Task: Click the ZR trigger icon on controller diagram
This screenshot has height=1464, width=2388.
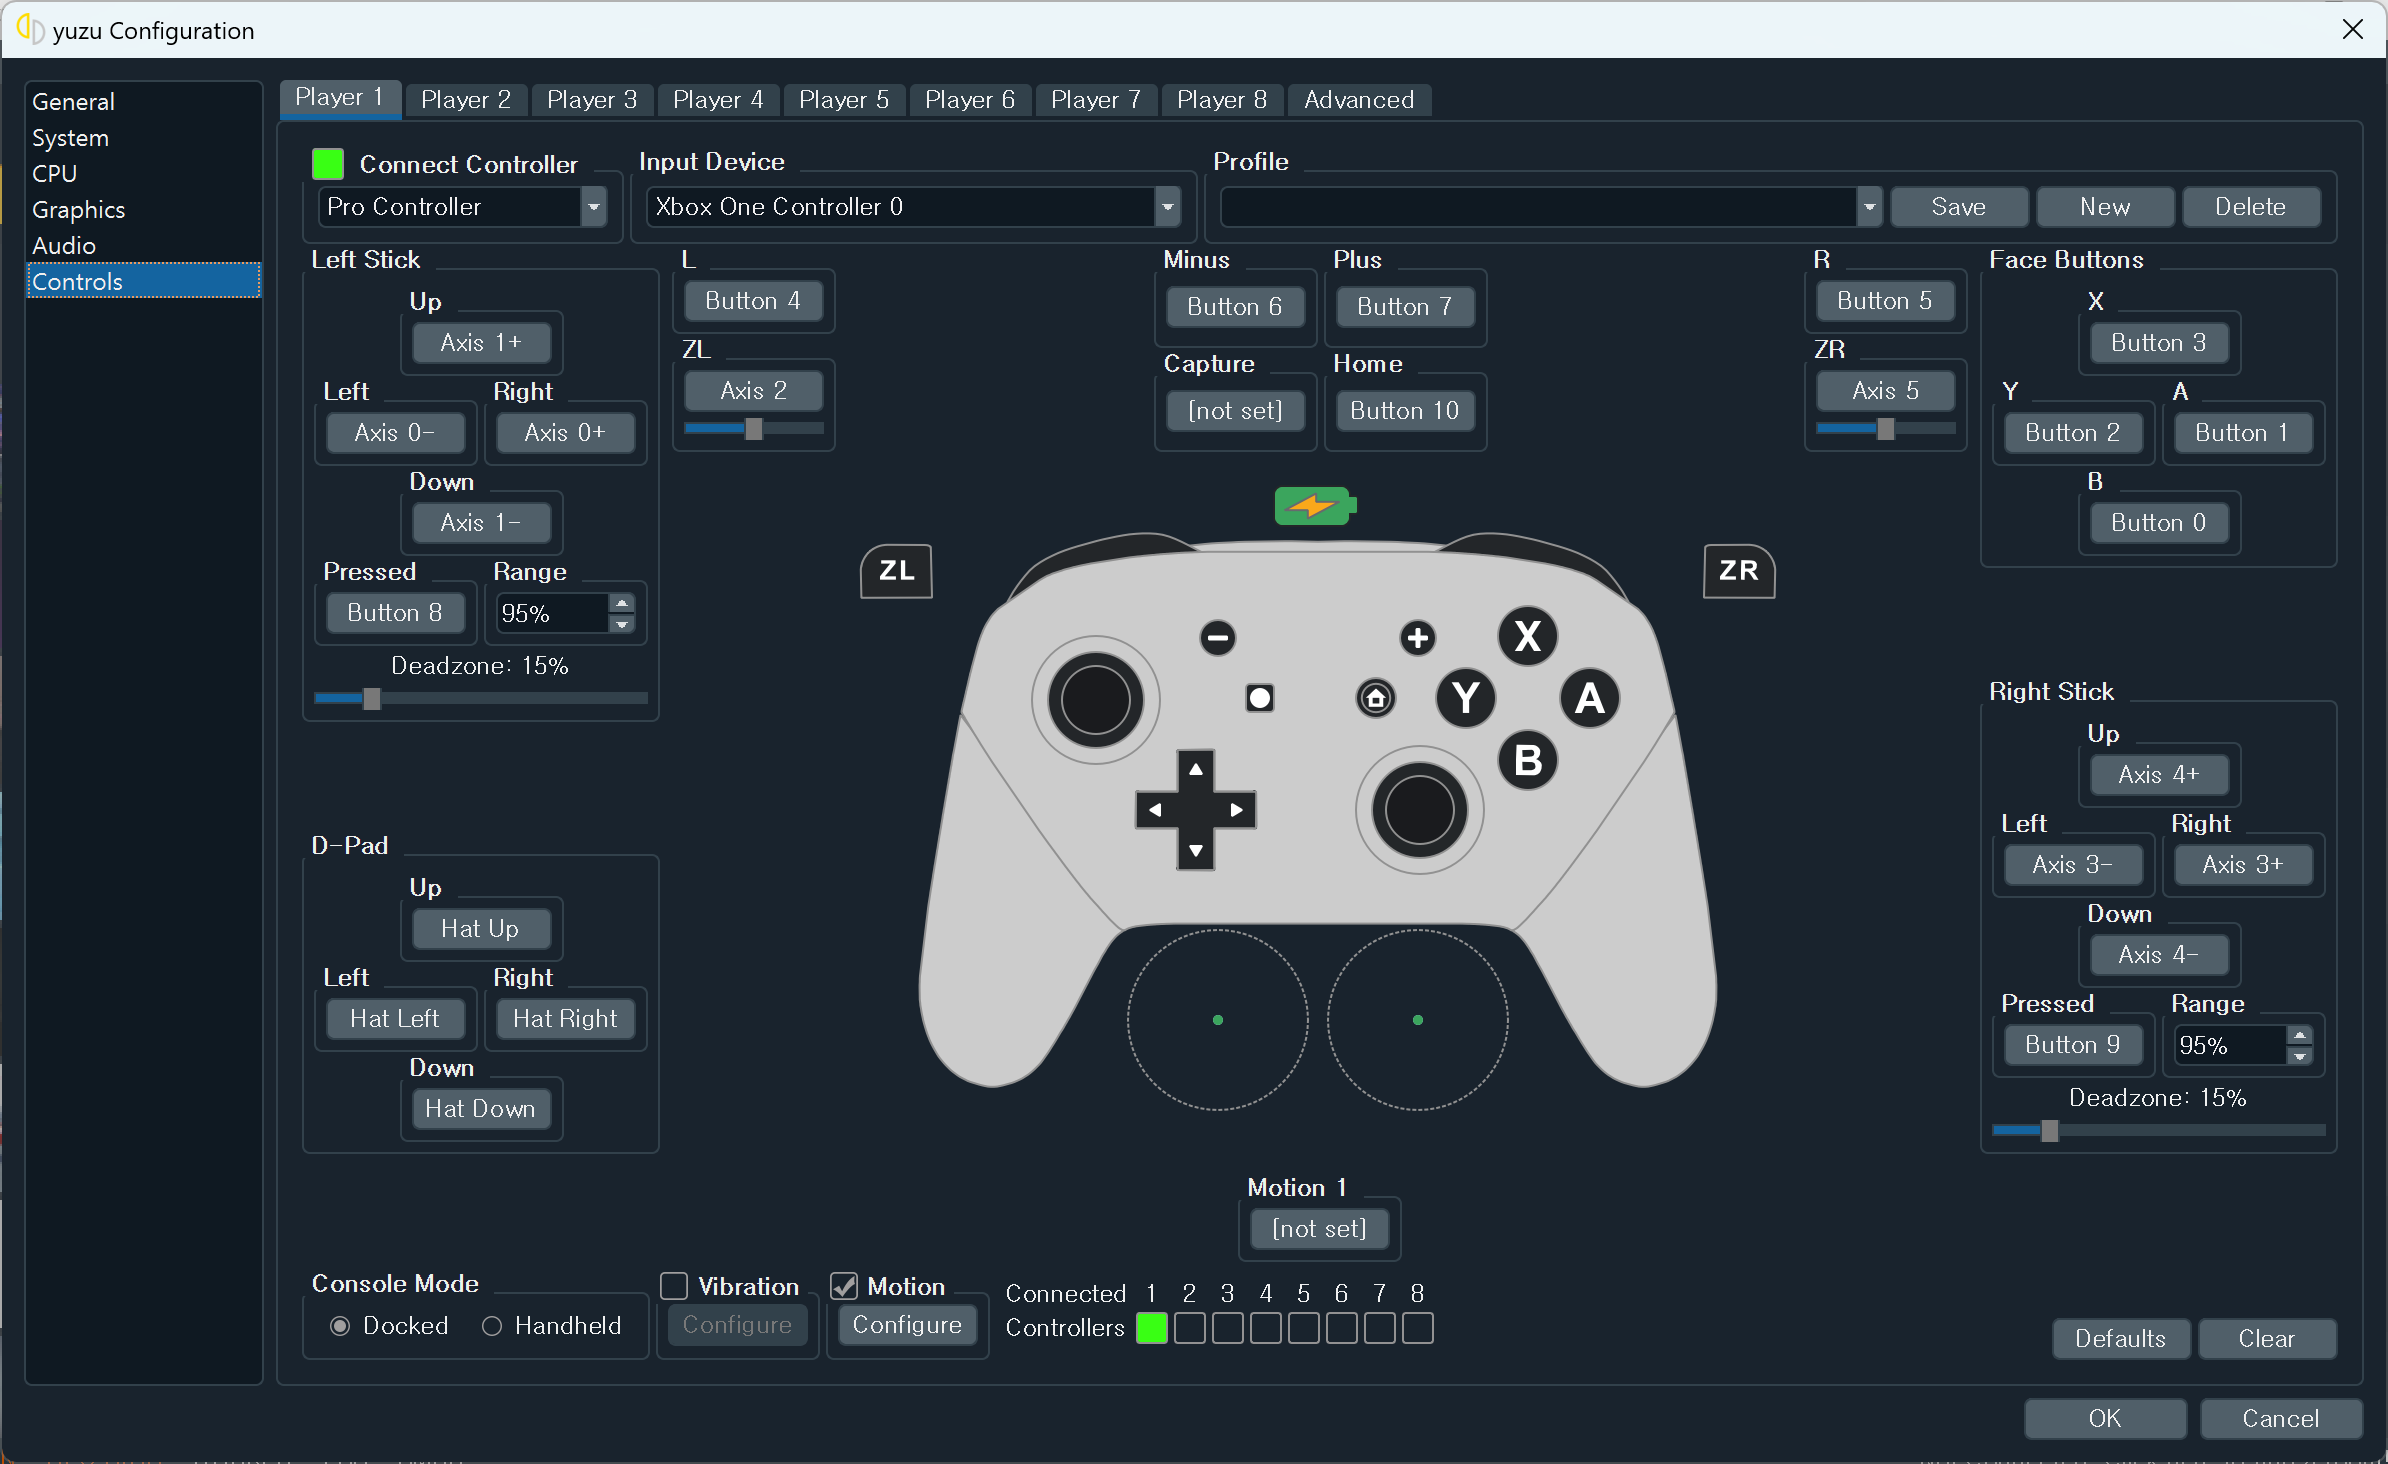Action: 1739,571
